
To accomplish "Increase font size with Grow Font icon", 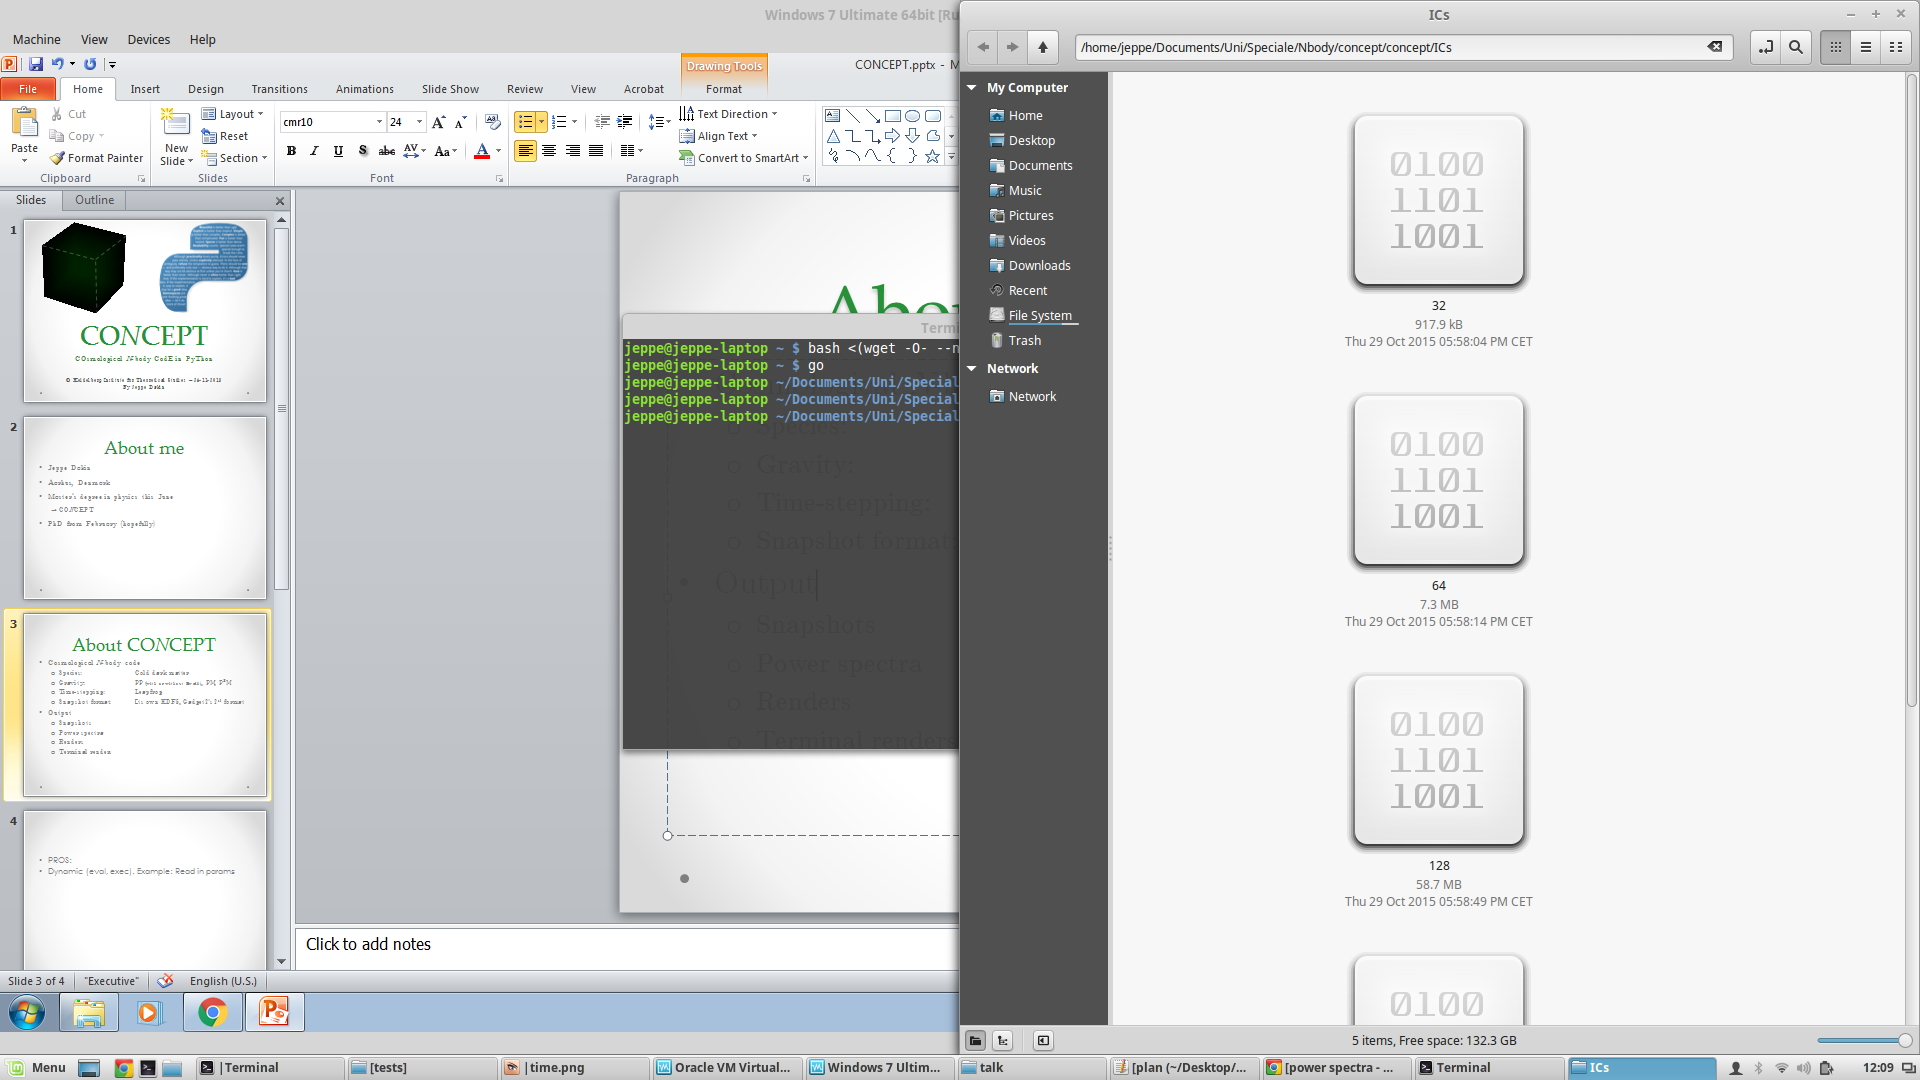I will [438, 122].
